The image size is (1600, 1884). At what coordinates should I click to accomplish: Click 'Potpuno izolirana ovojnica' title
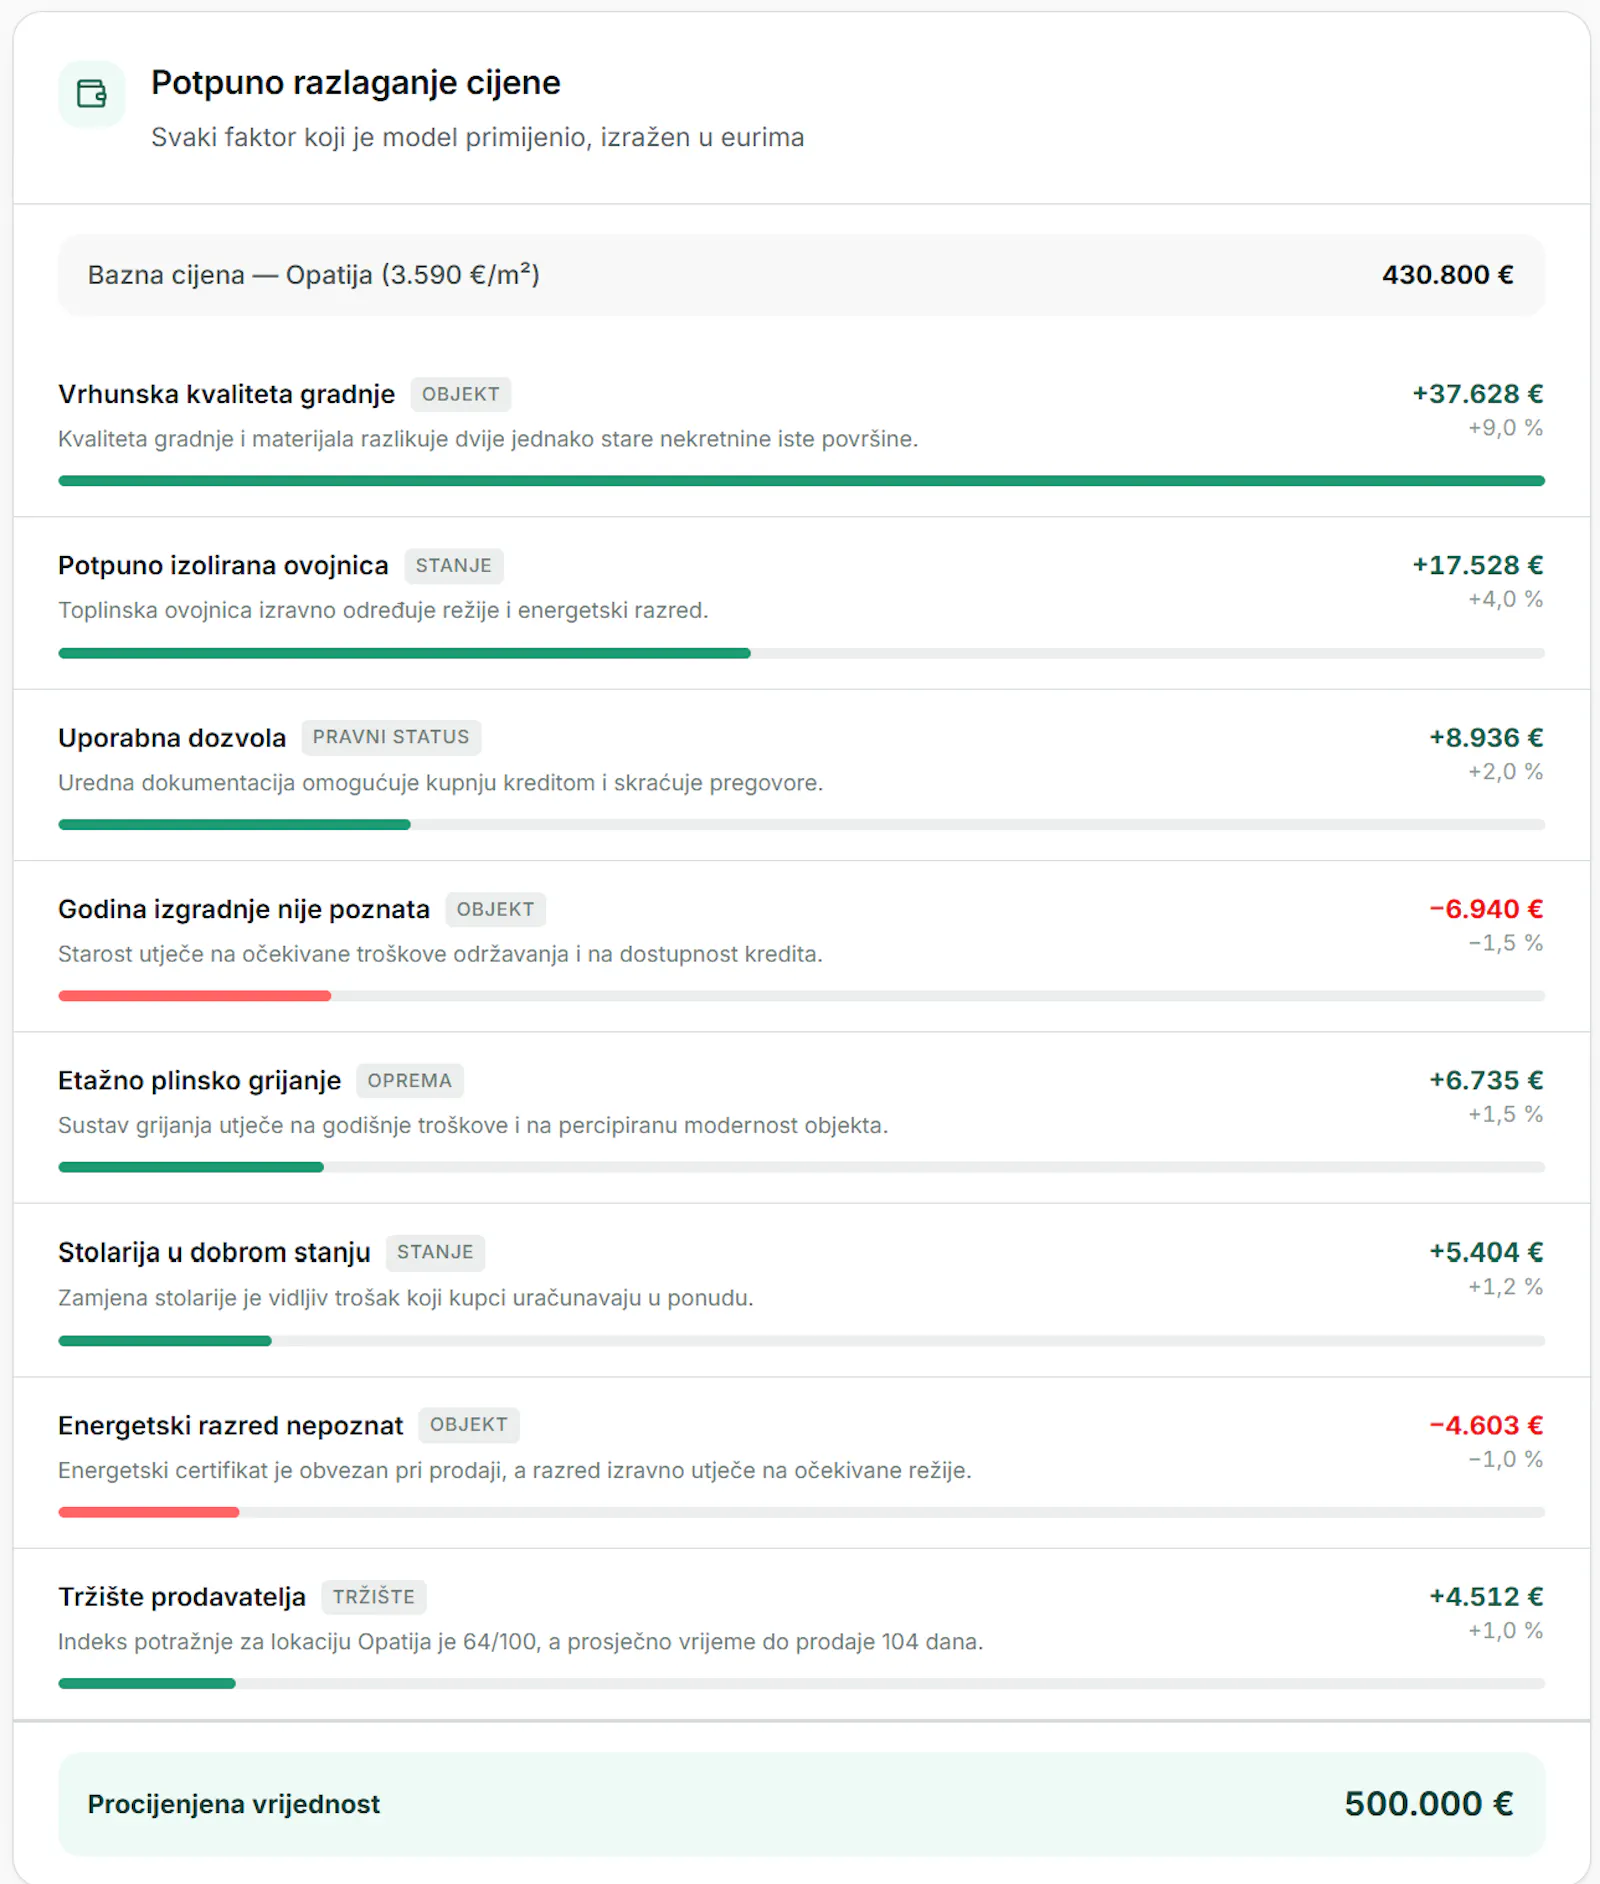pyautogui.click(x=223, y=566)
